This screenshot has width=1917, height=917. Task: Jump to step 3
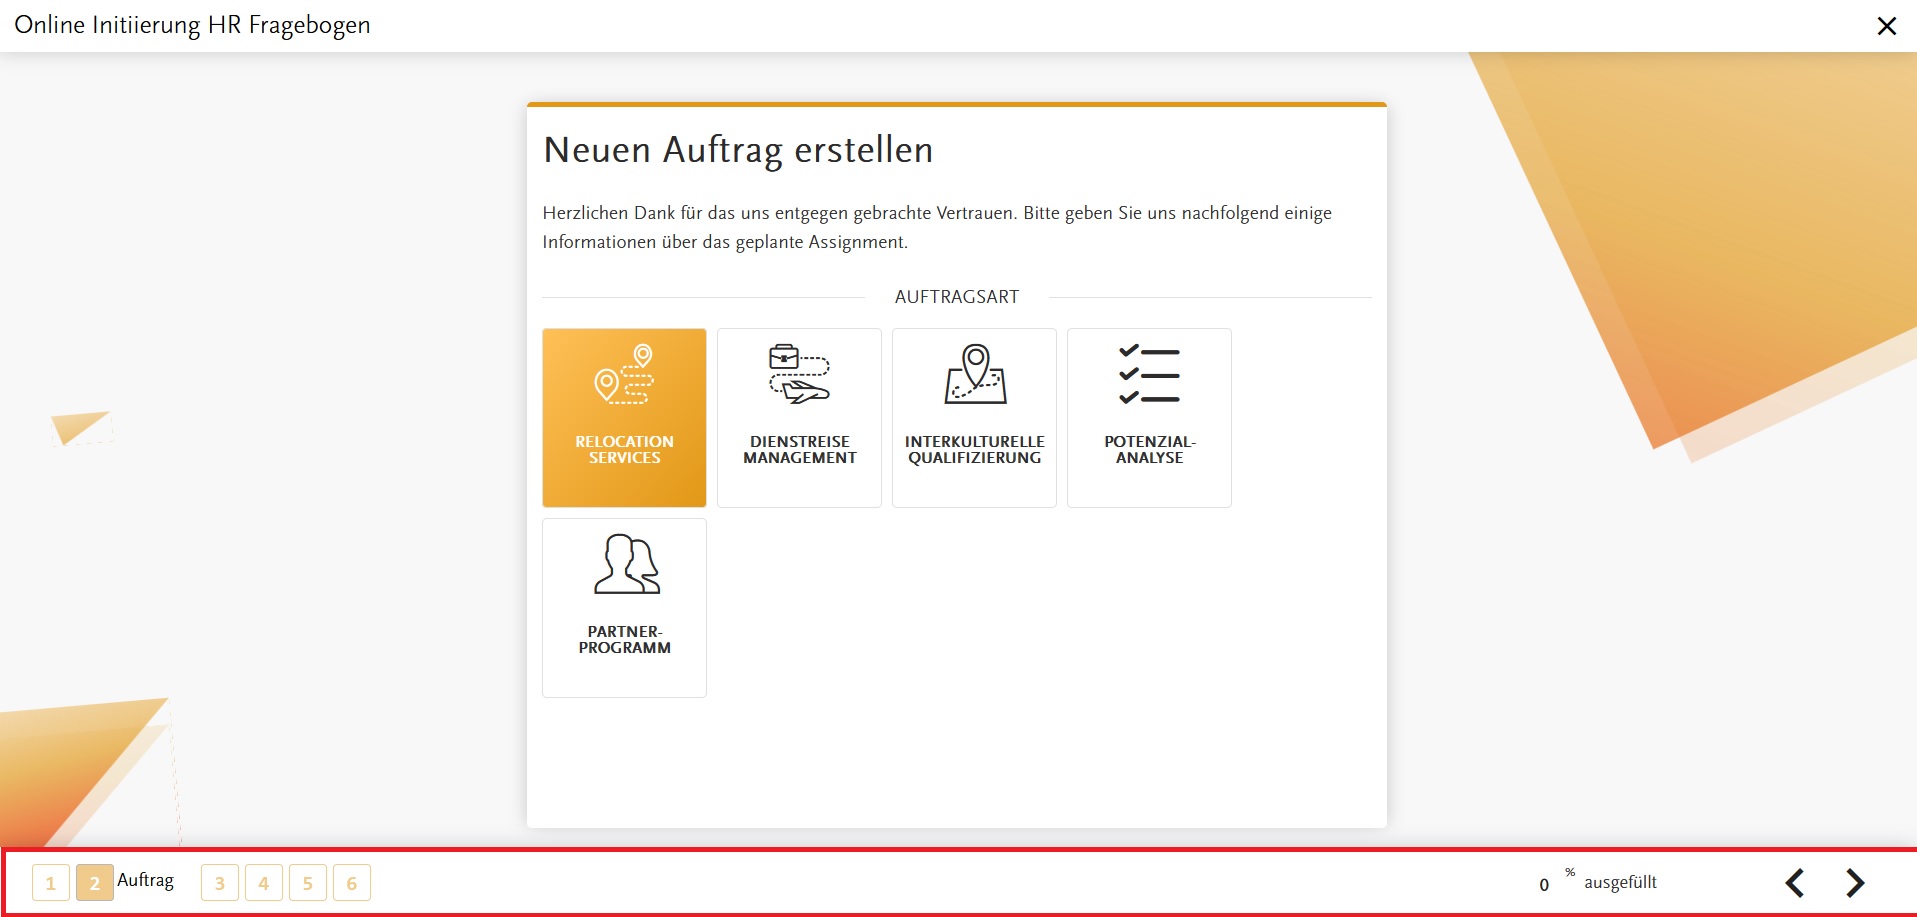click(x=220, y=883)
